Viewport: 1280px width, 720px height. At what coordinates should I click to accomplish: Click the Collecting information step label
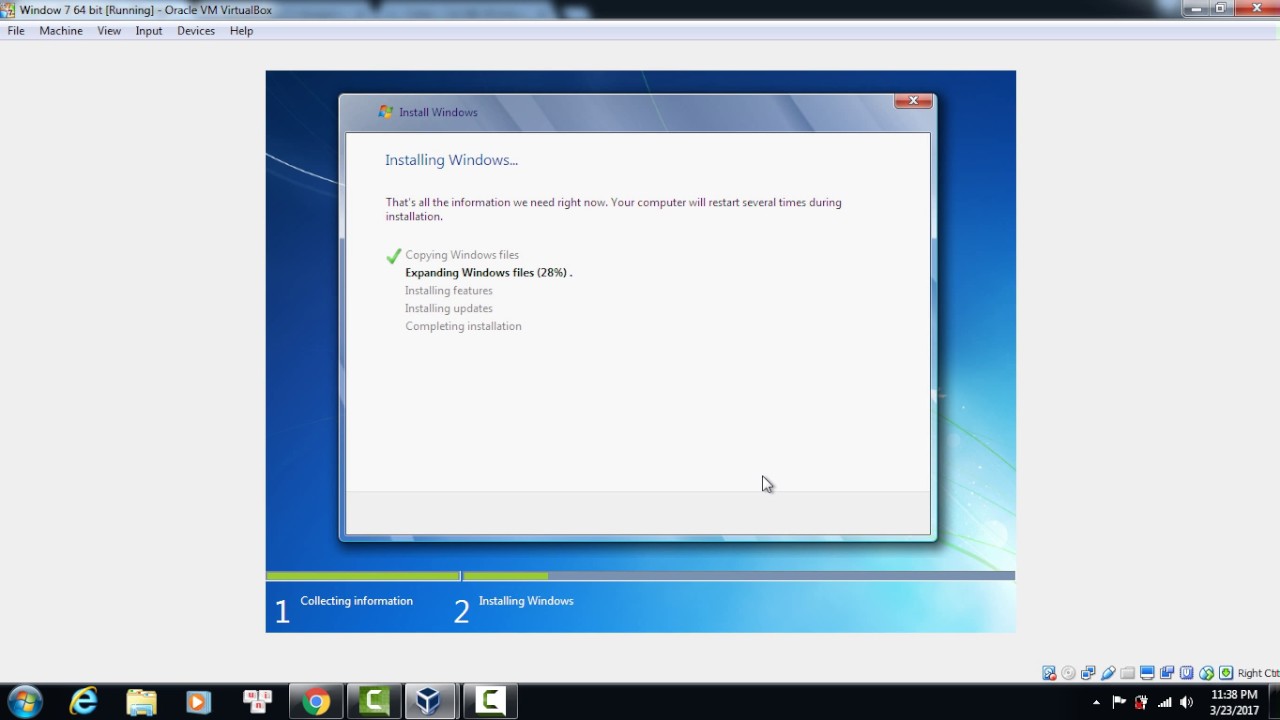(x=356, y=601)
